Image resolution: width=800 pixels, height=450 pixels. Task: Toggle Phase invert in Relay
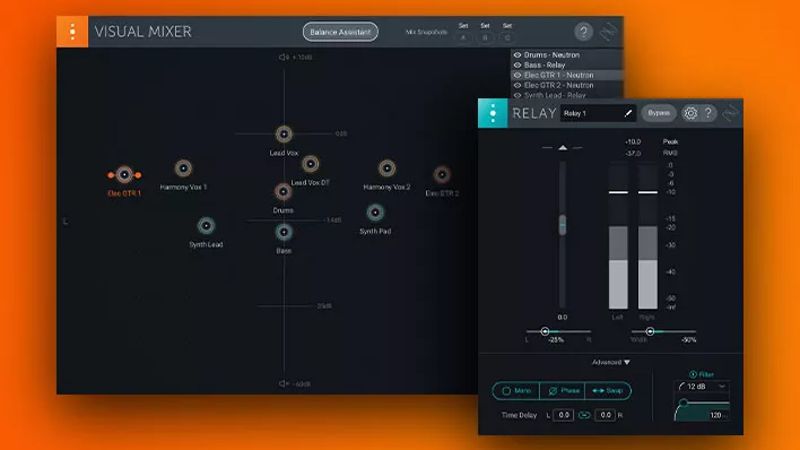tap(562, 391)
